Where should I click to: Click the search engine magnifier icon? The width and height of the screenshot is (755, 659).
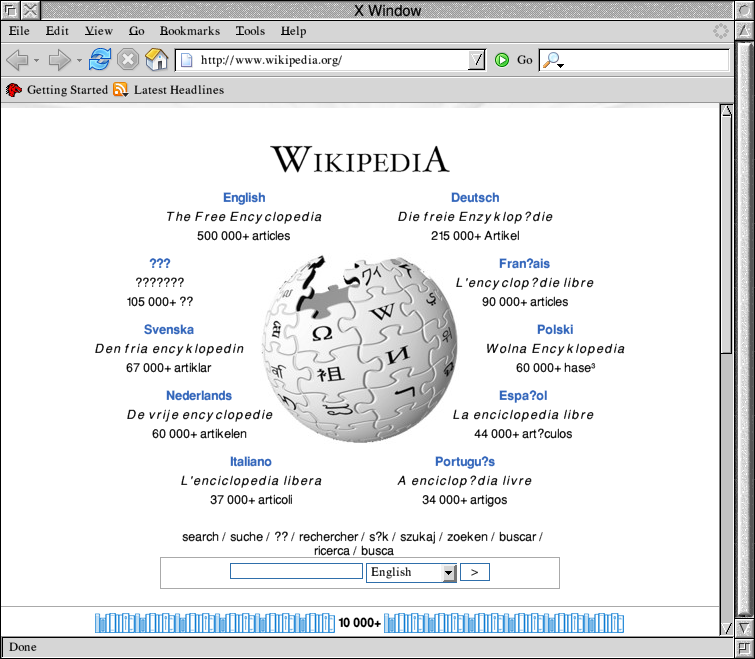pyautogui.click(x=551, y=60)
